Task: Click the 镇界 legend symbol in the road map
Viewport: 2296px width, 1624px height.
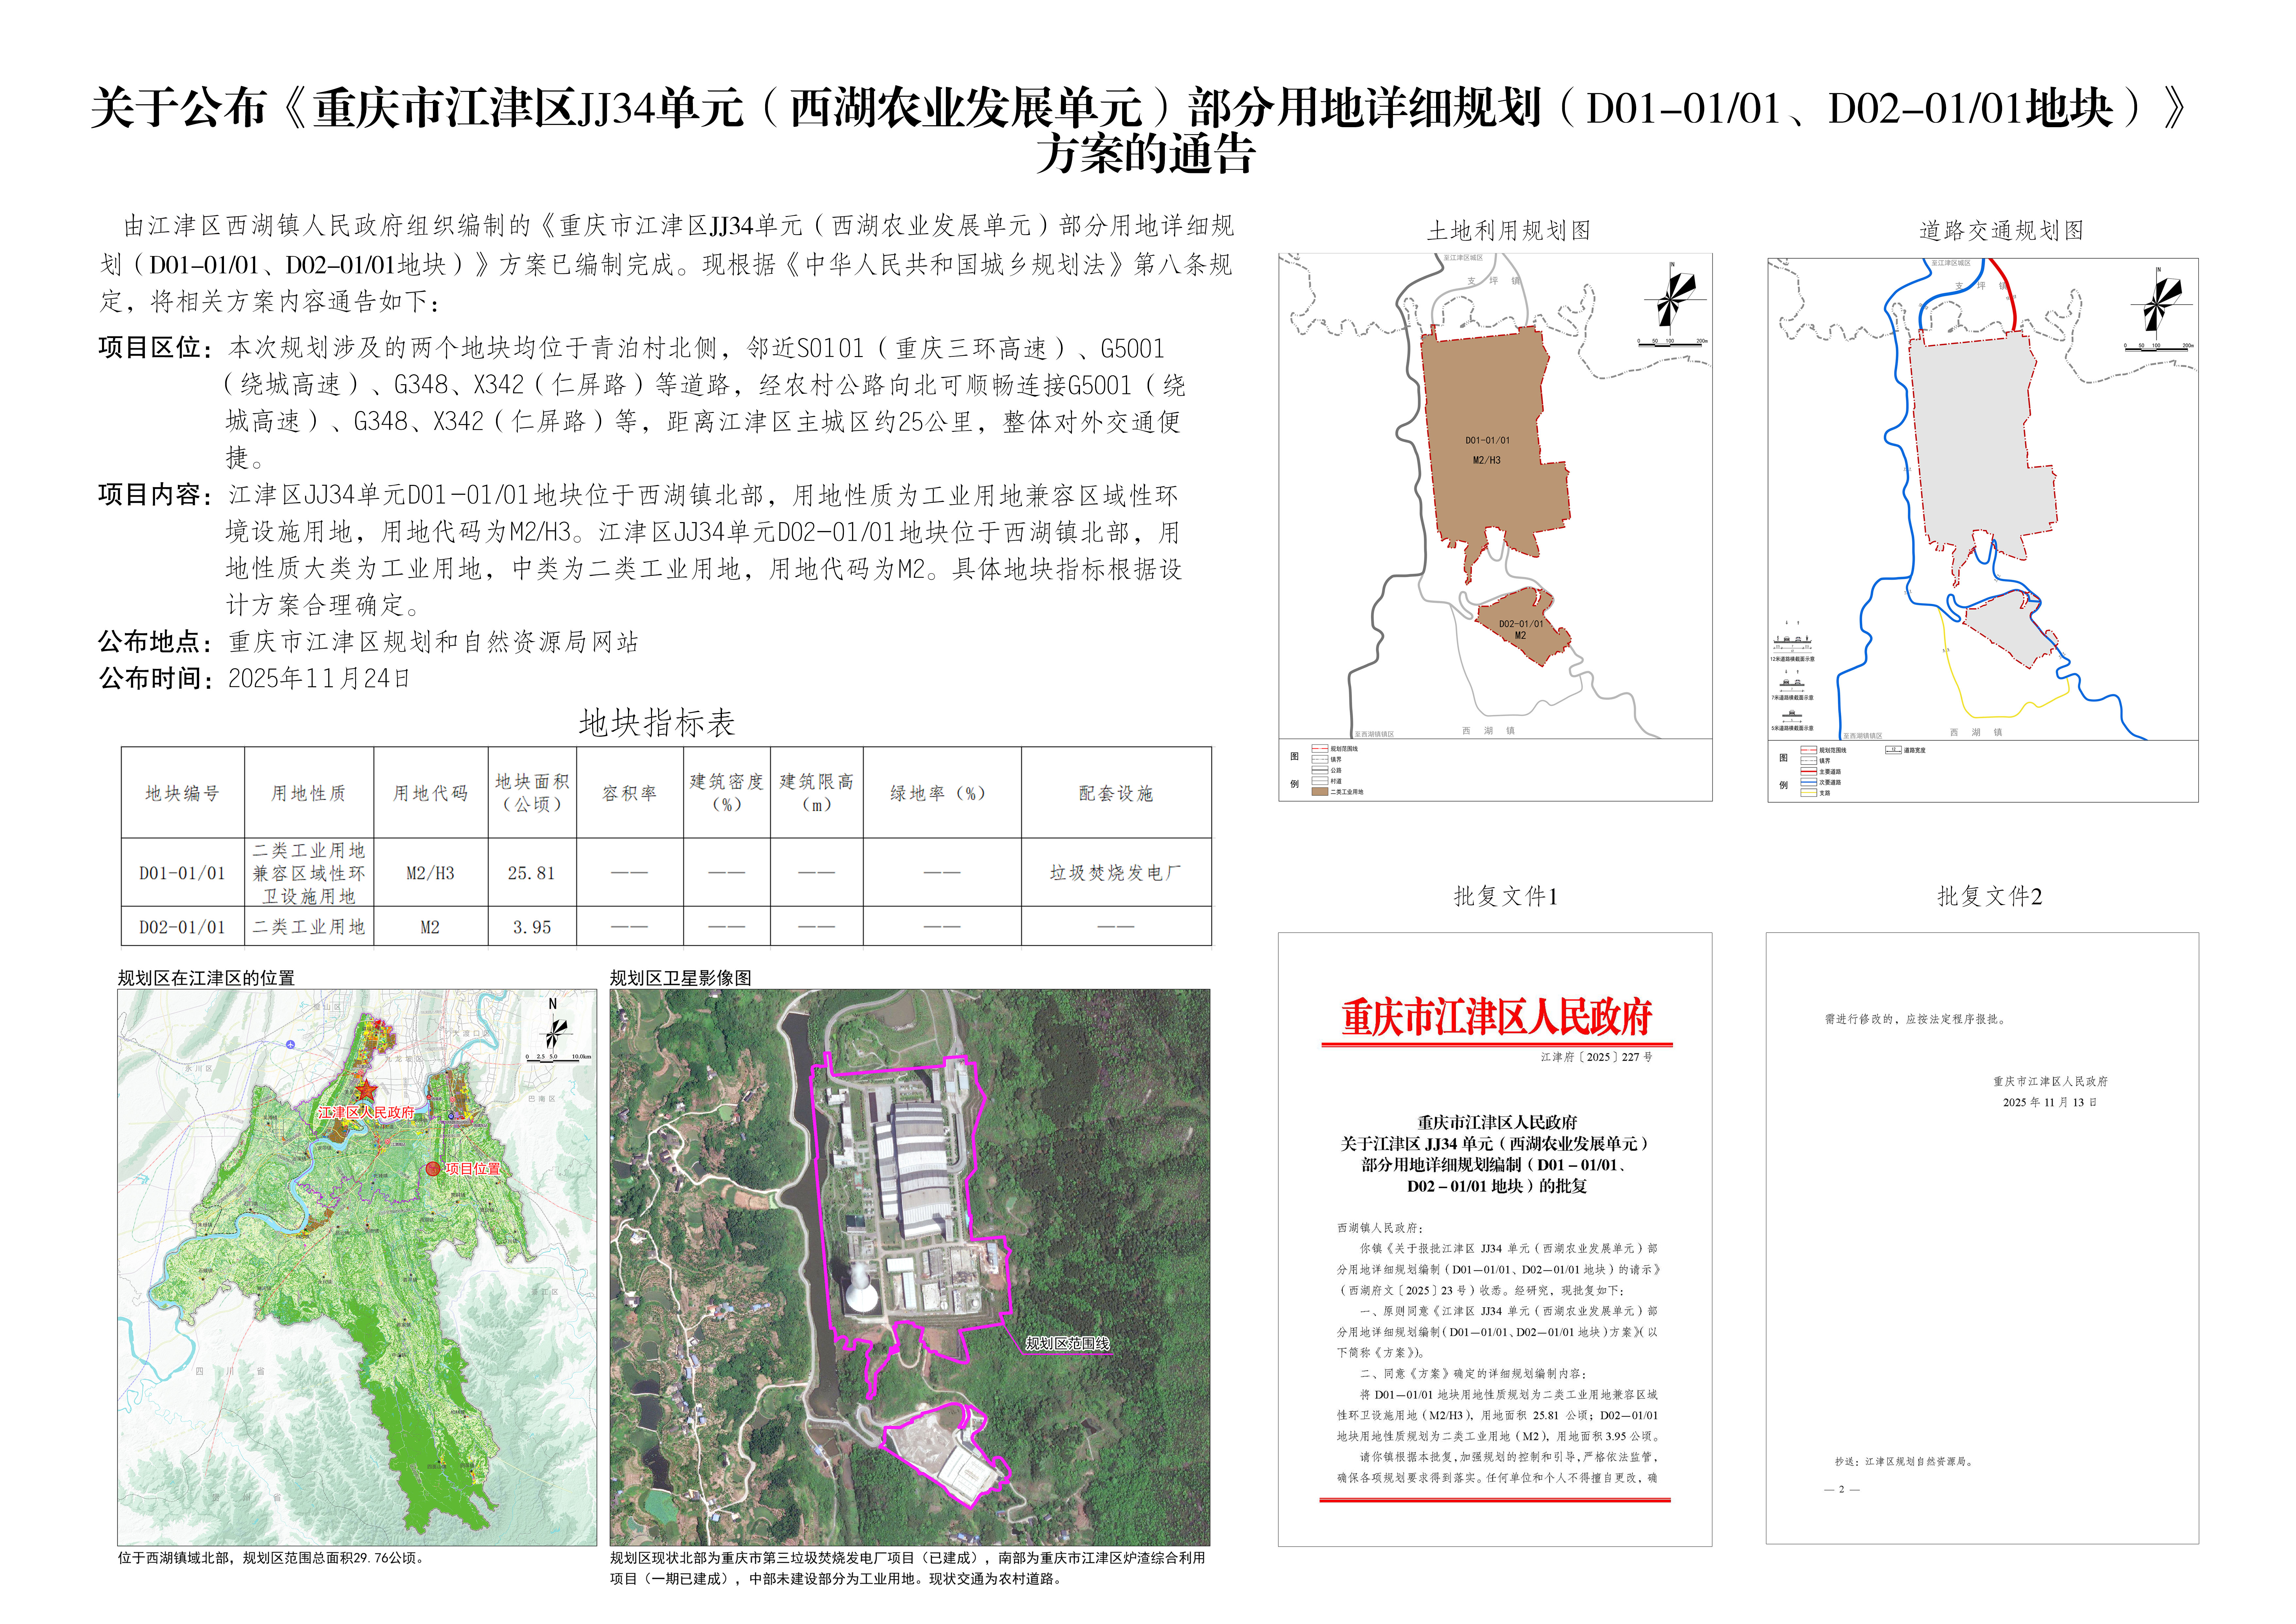Action: coord(1809,761)
